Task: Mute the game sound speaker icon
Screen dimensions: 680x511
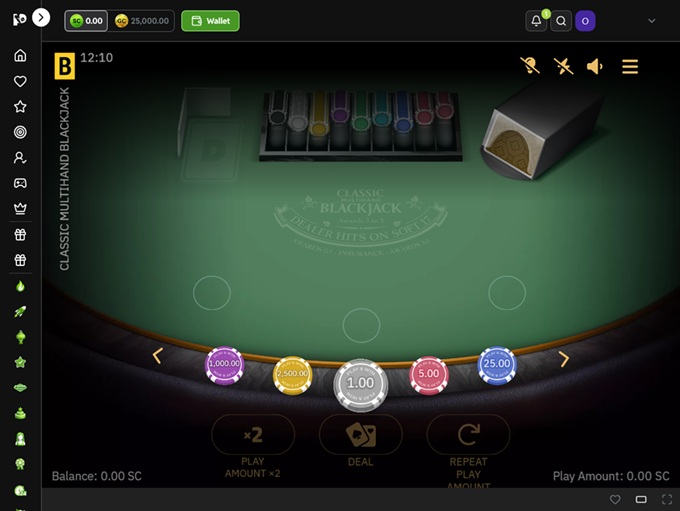Action: point(595,66)
